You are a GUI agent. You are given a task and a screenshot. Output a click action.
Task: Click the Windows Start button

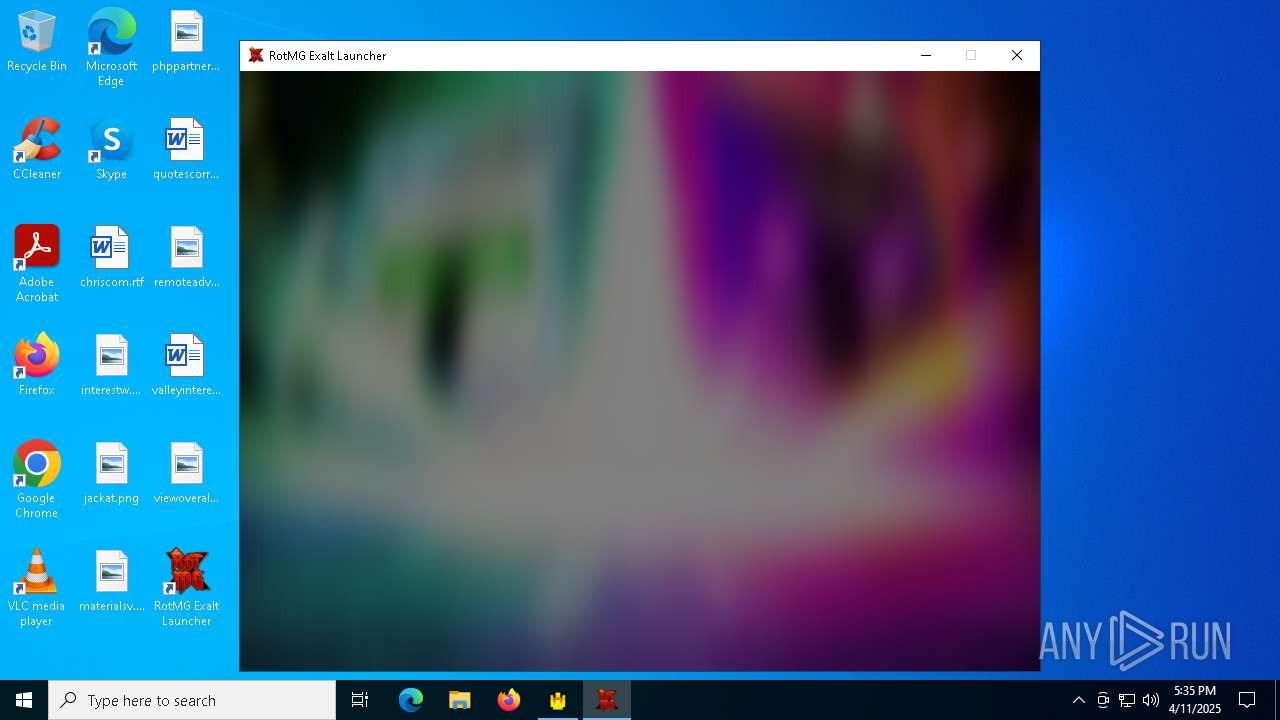click(x=24, y=700)
